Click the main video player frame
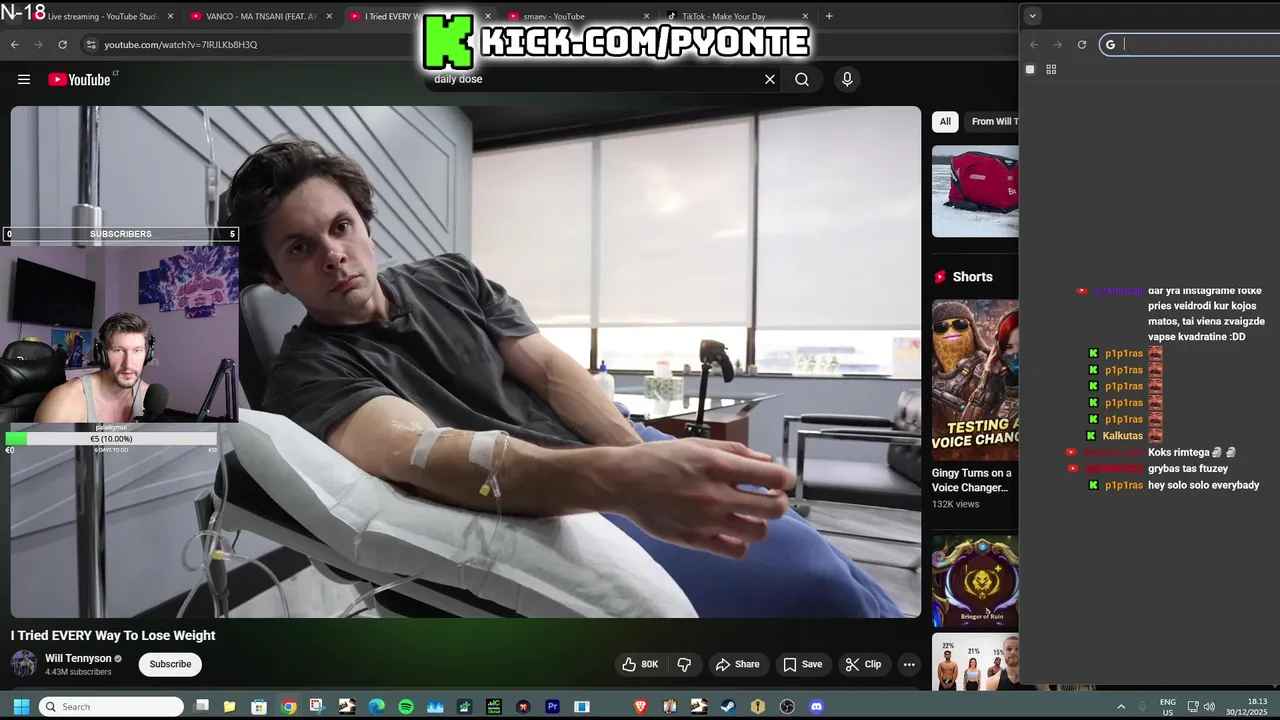This screenshot has width=1280, height=720. [x=466, y=362]
